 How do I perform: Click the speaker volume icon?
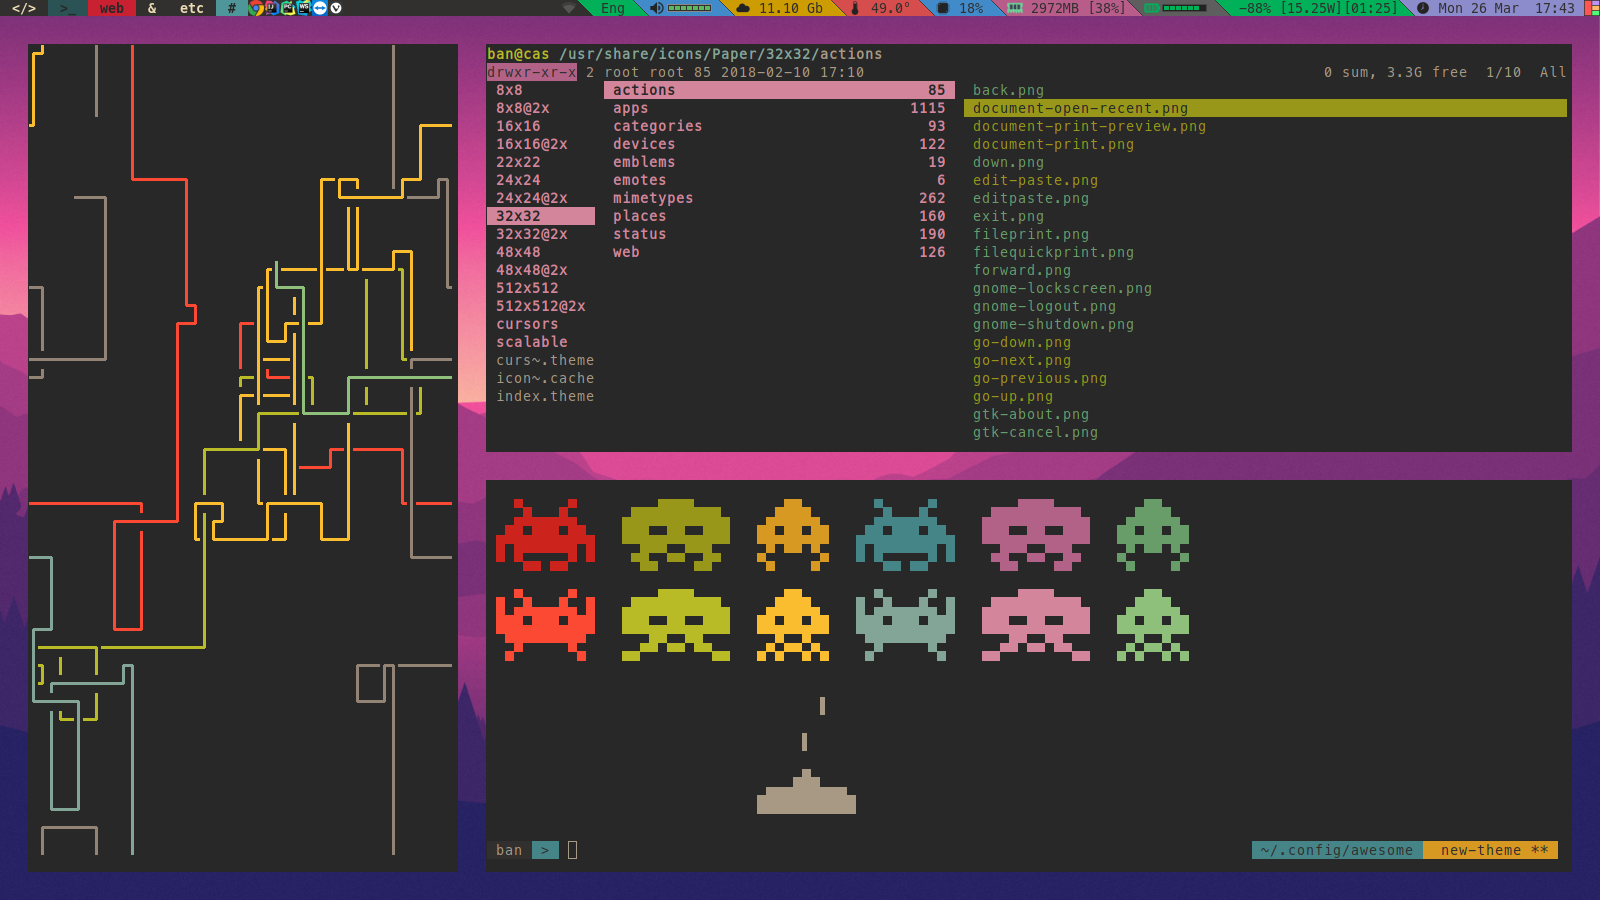[657, 8]
